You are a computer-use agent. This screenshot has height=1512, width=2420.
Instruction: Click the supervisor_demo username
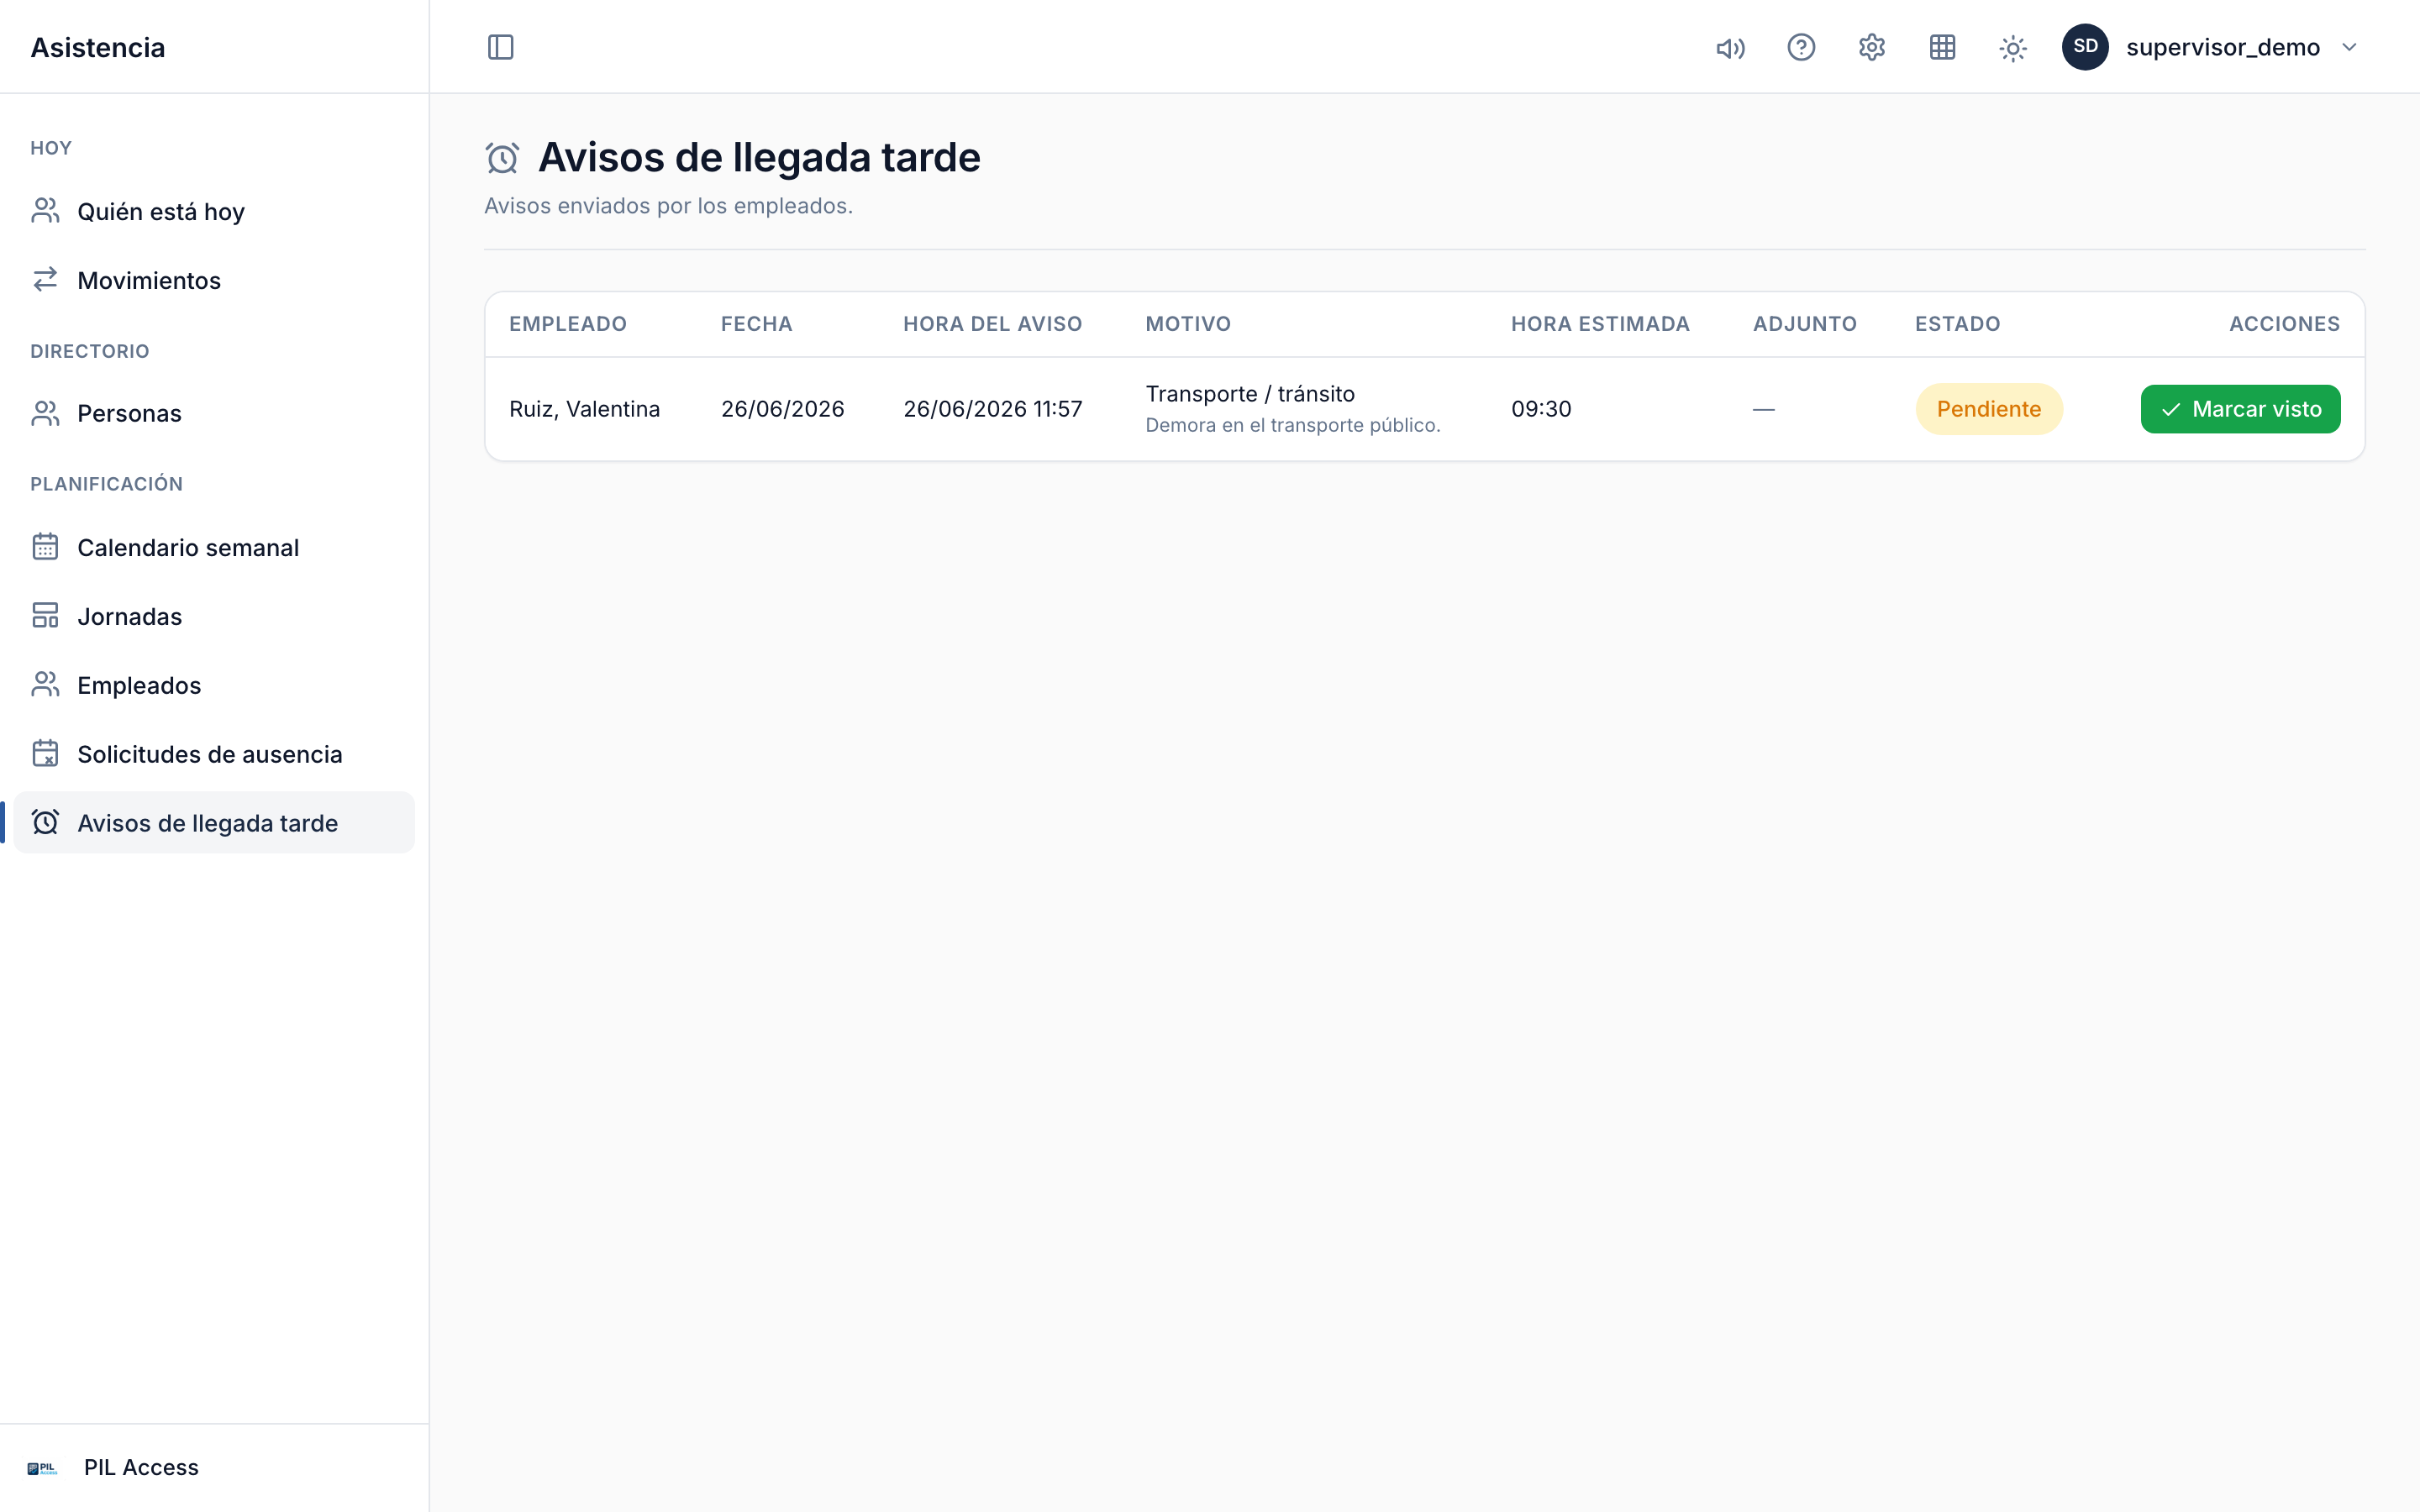2222,47
